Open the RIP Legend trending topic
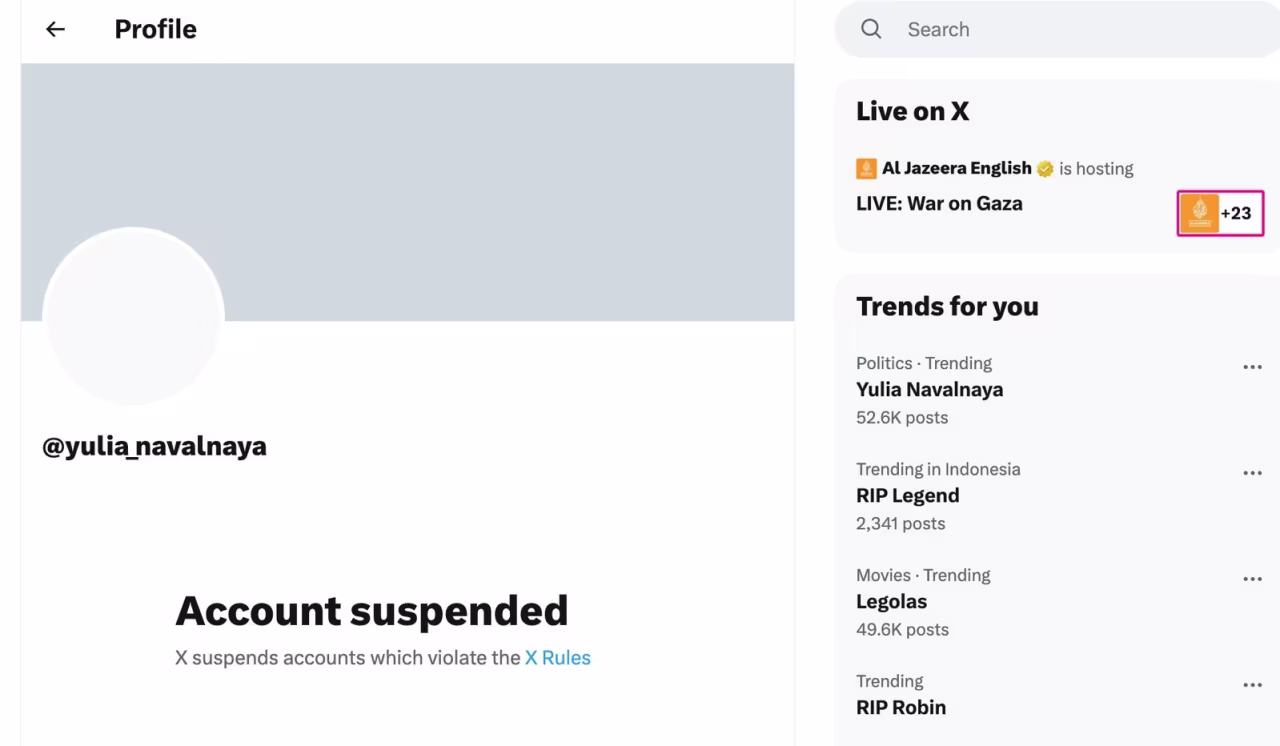1280x746 pixels. click(907, 496)
